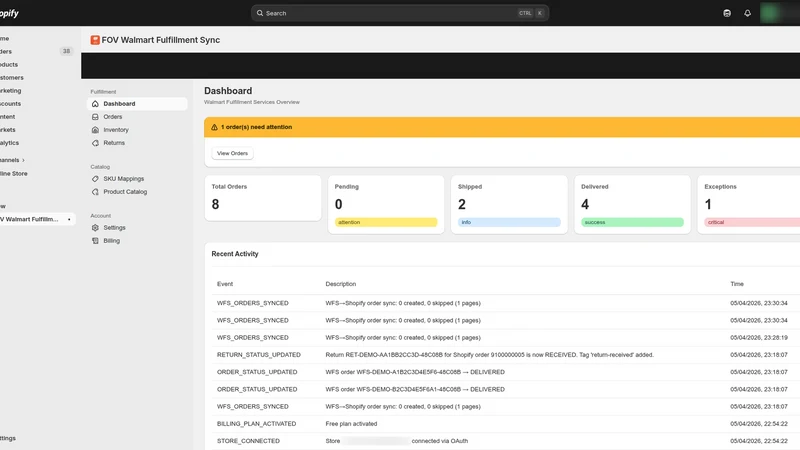Image resolution: width=800 pixels, height=450 pixels.
Task: Click the Billing receipt icon
Action: tap(95, 241)
